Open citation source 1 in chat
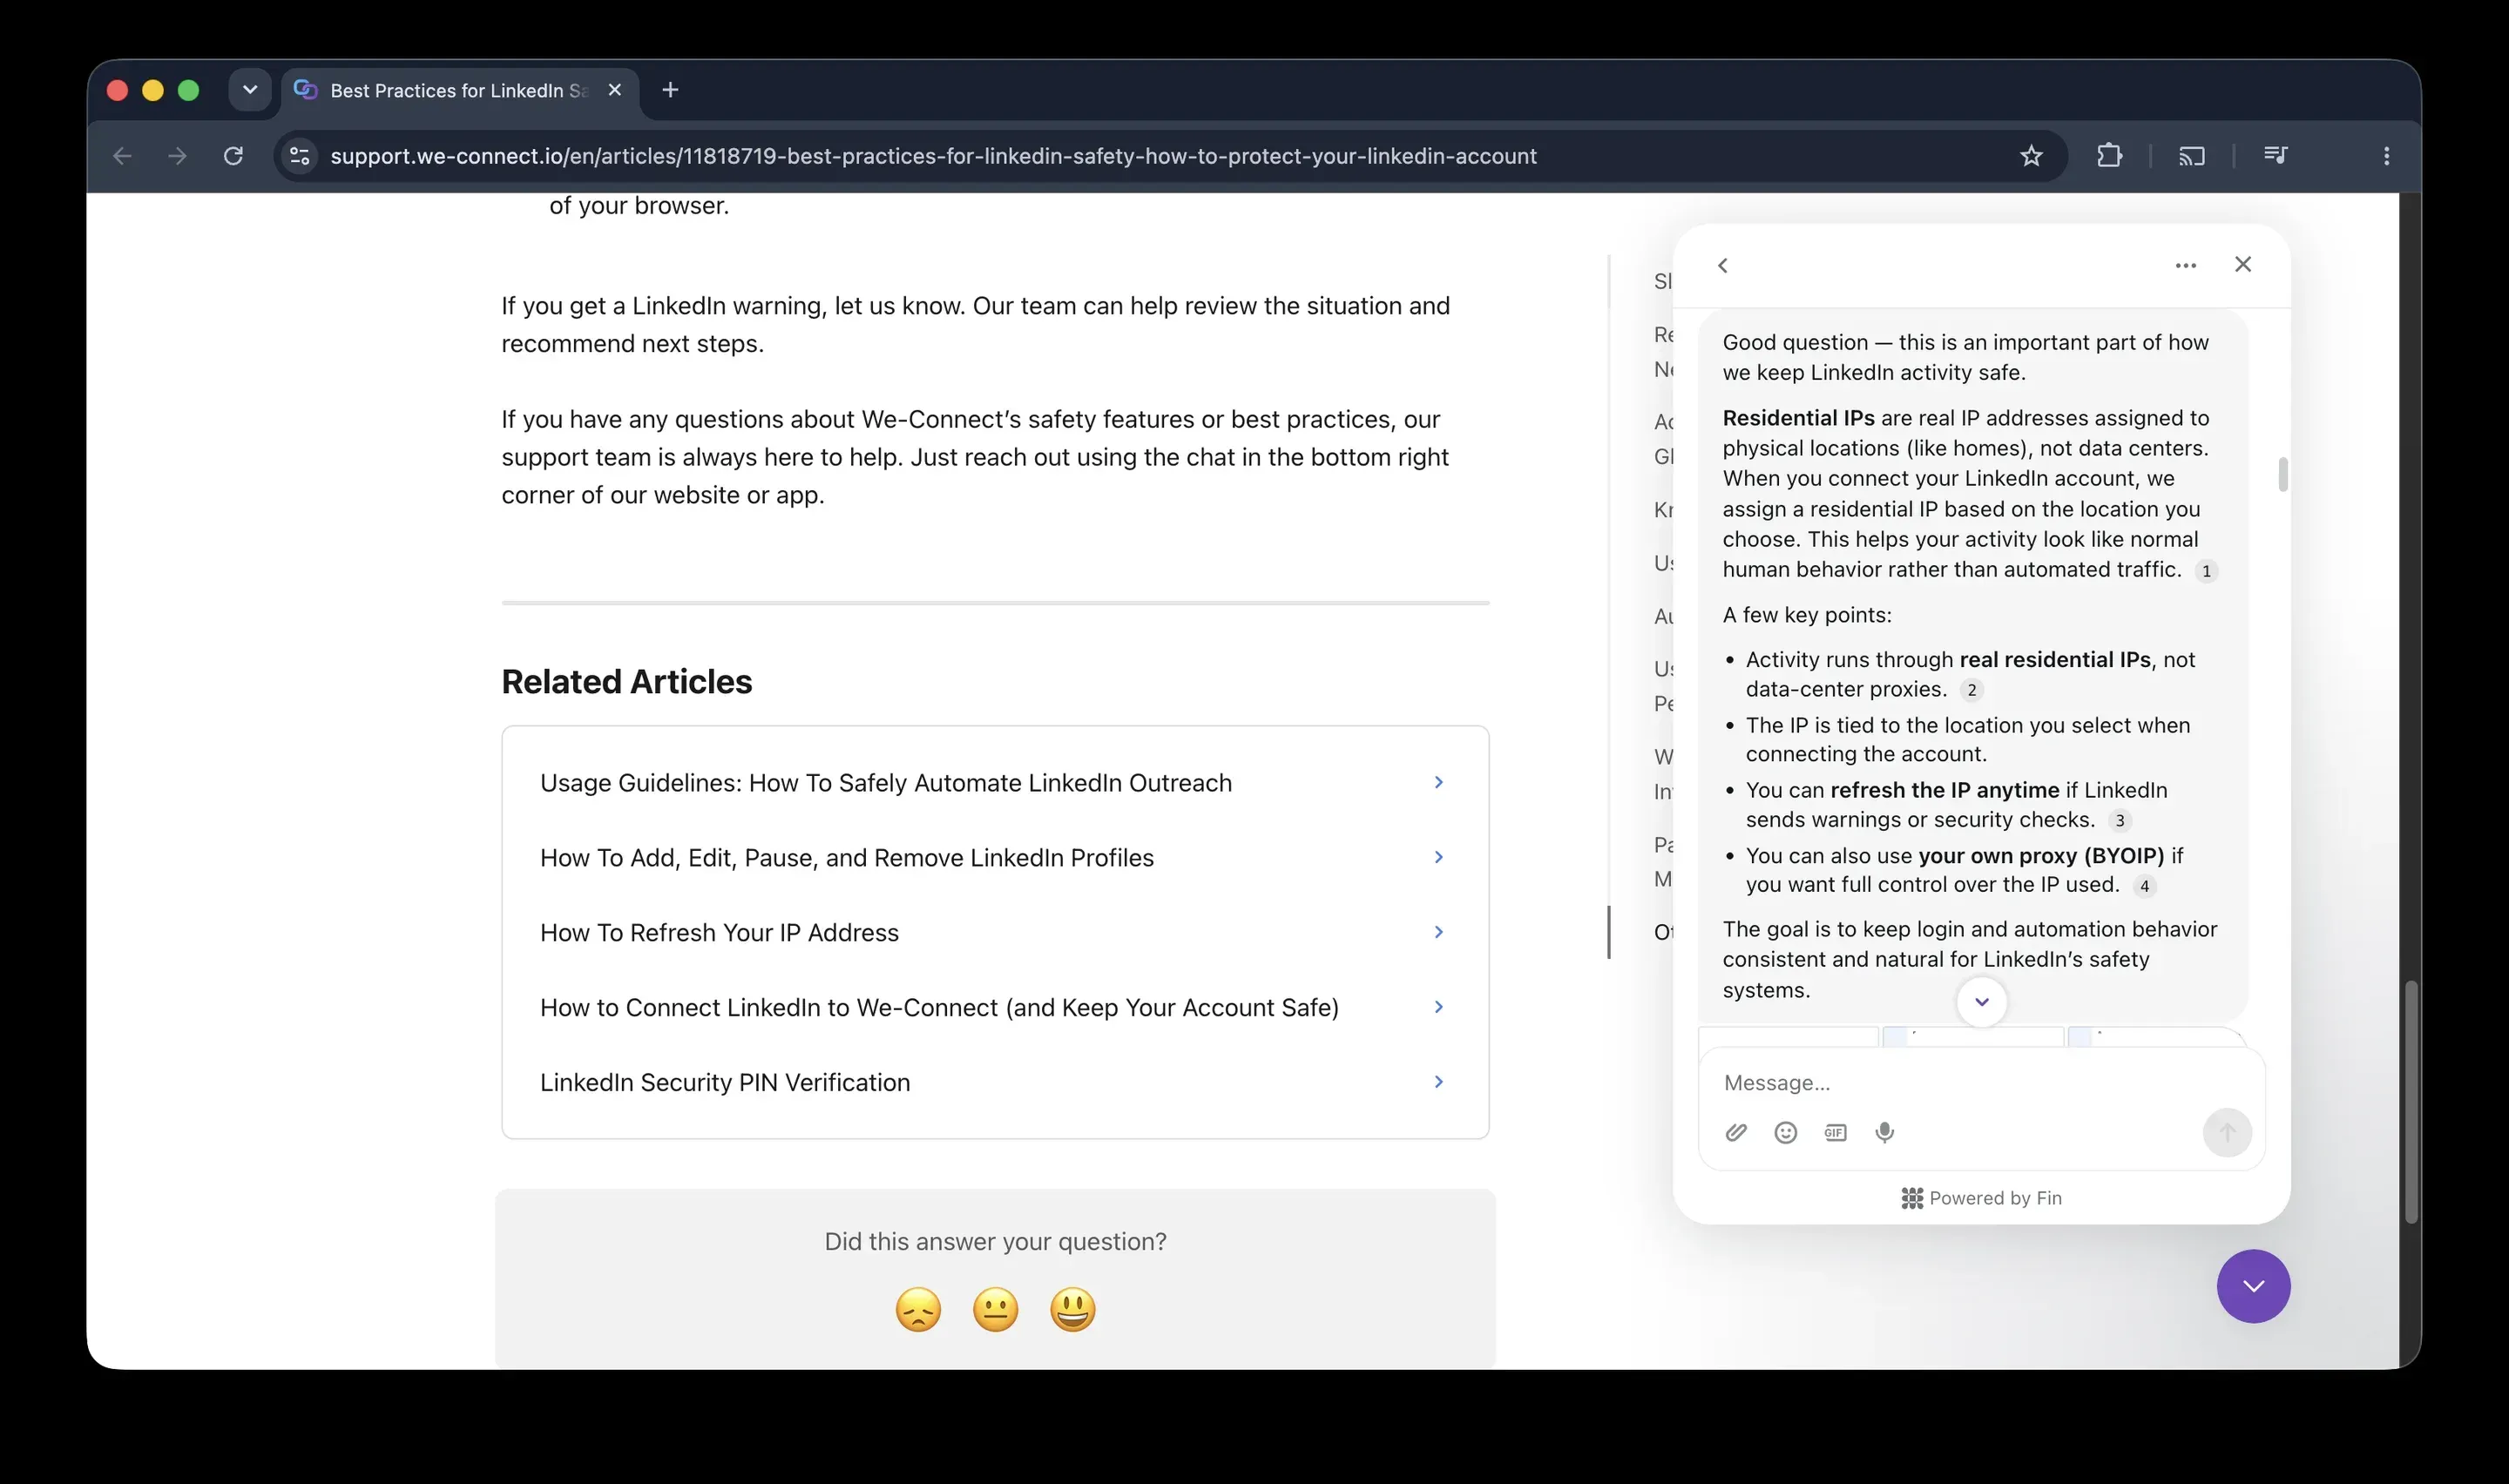Image resolution: width=2509 pixels, height=1484 pixels. [x=2206, y=571]
